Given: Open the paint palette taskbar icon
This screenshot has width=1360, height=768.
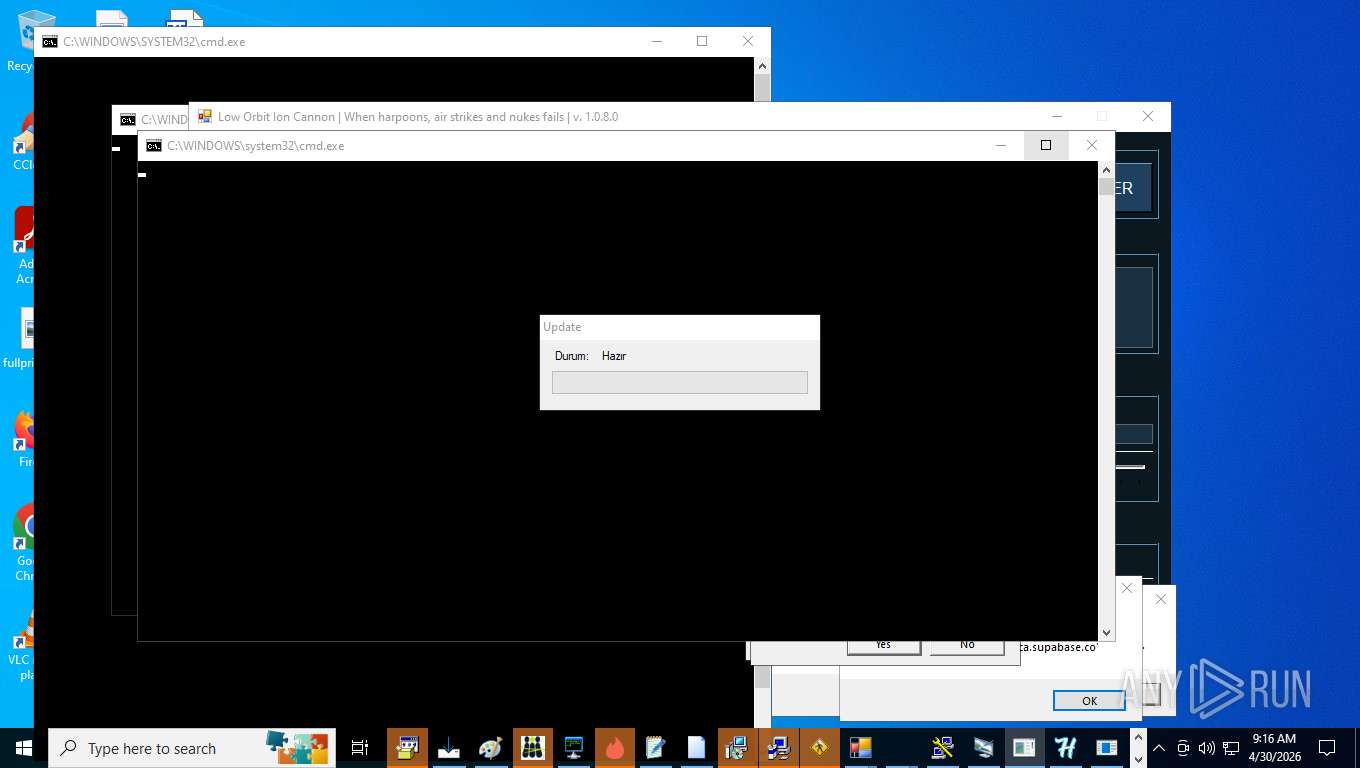Looking at the screenshot, I should point(490,748).
